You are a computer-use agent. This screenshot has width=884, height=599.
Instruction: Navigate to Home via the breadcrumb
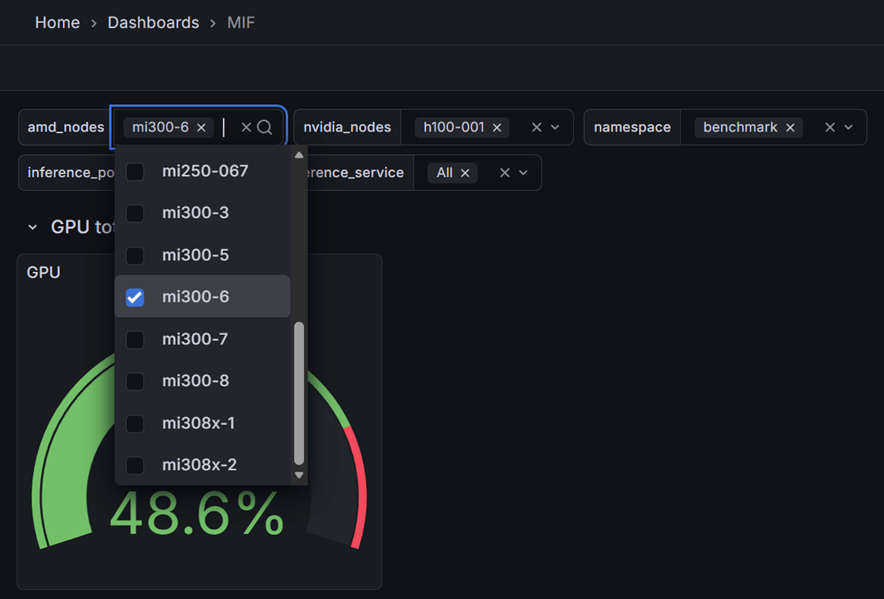57,22
